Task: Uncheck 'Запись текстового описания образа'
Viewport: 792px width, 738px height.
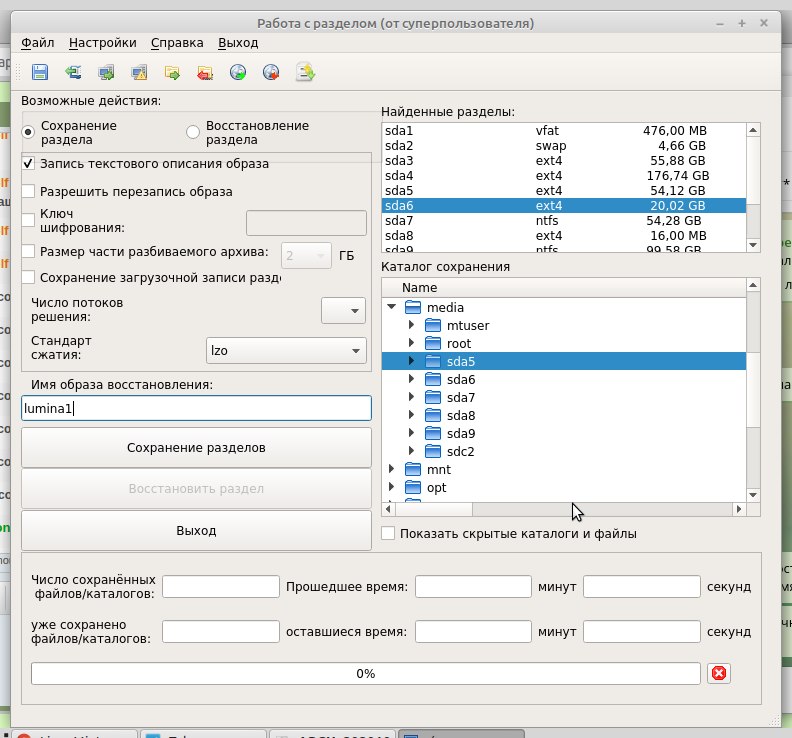Action: point(29,164)
